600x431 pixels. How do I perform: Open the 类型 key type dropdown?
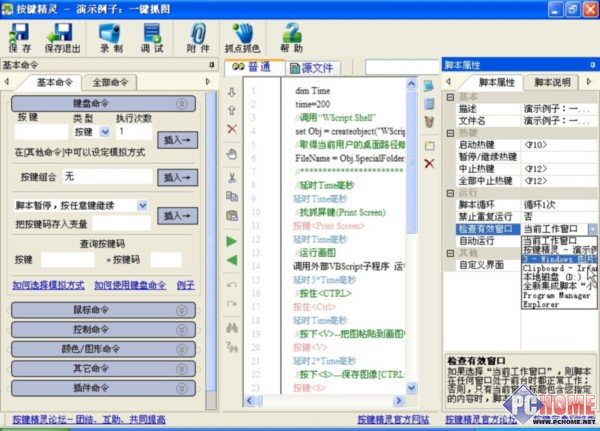[97, 131]
